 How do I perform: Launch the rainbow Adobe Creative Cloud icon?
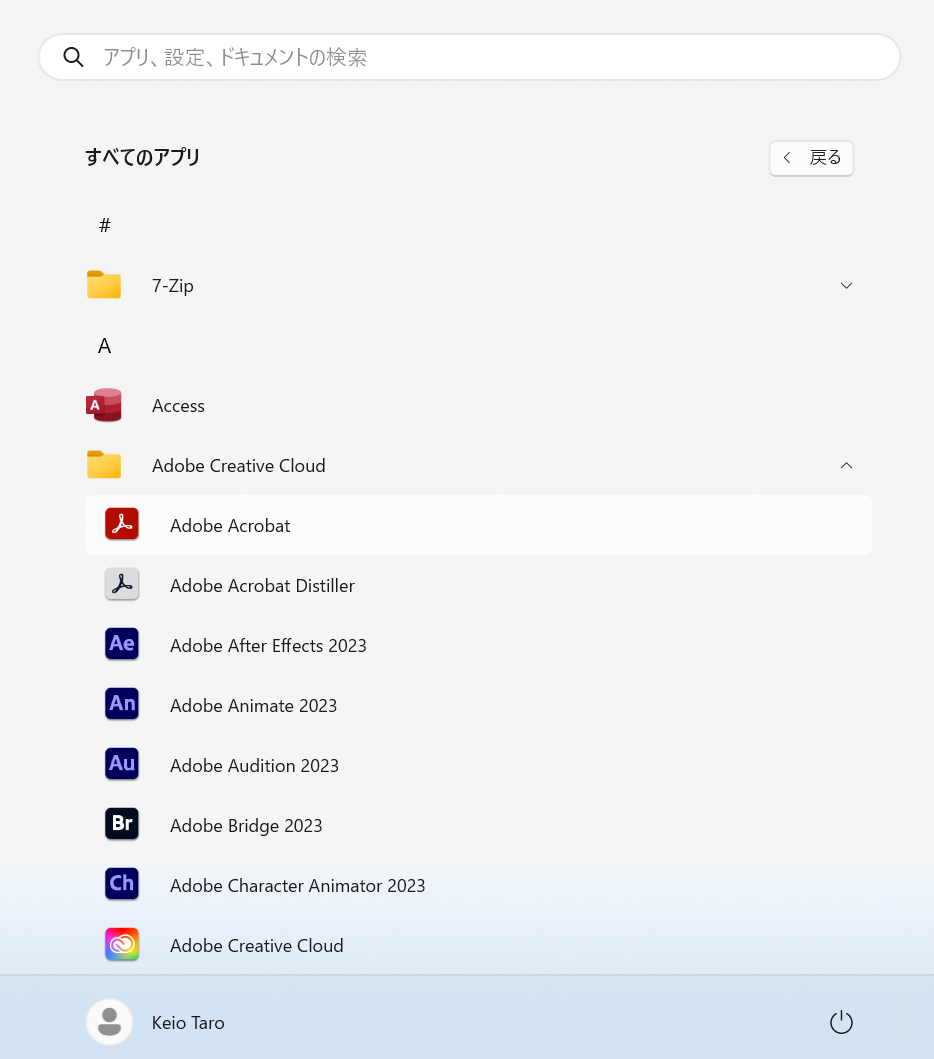coord(122,945)
